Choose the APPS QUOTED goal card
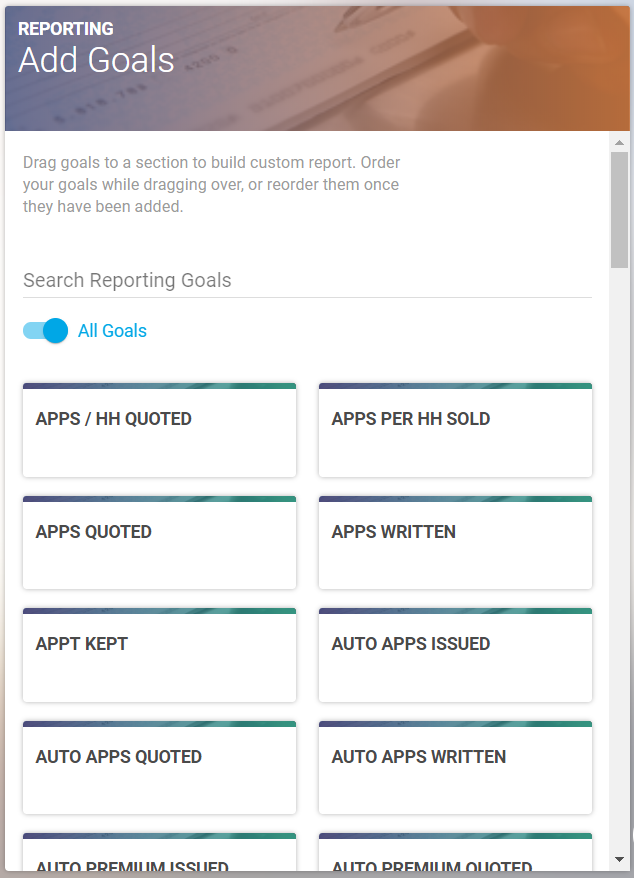 point(160,543)
